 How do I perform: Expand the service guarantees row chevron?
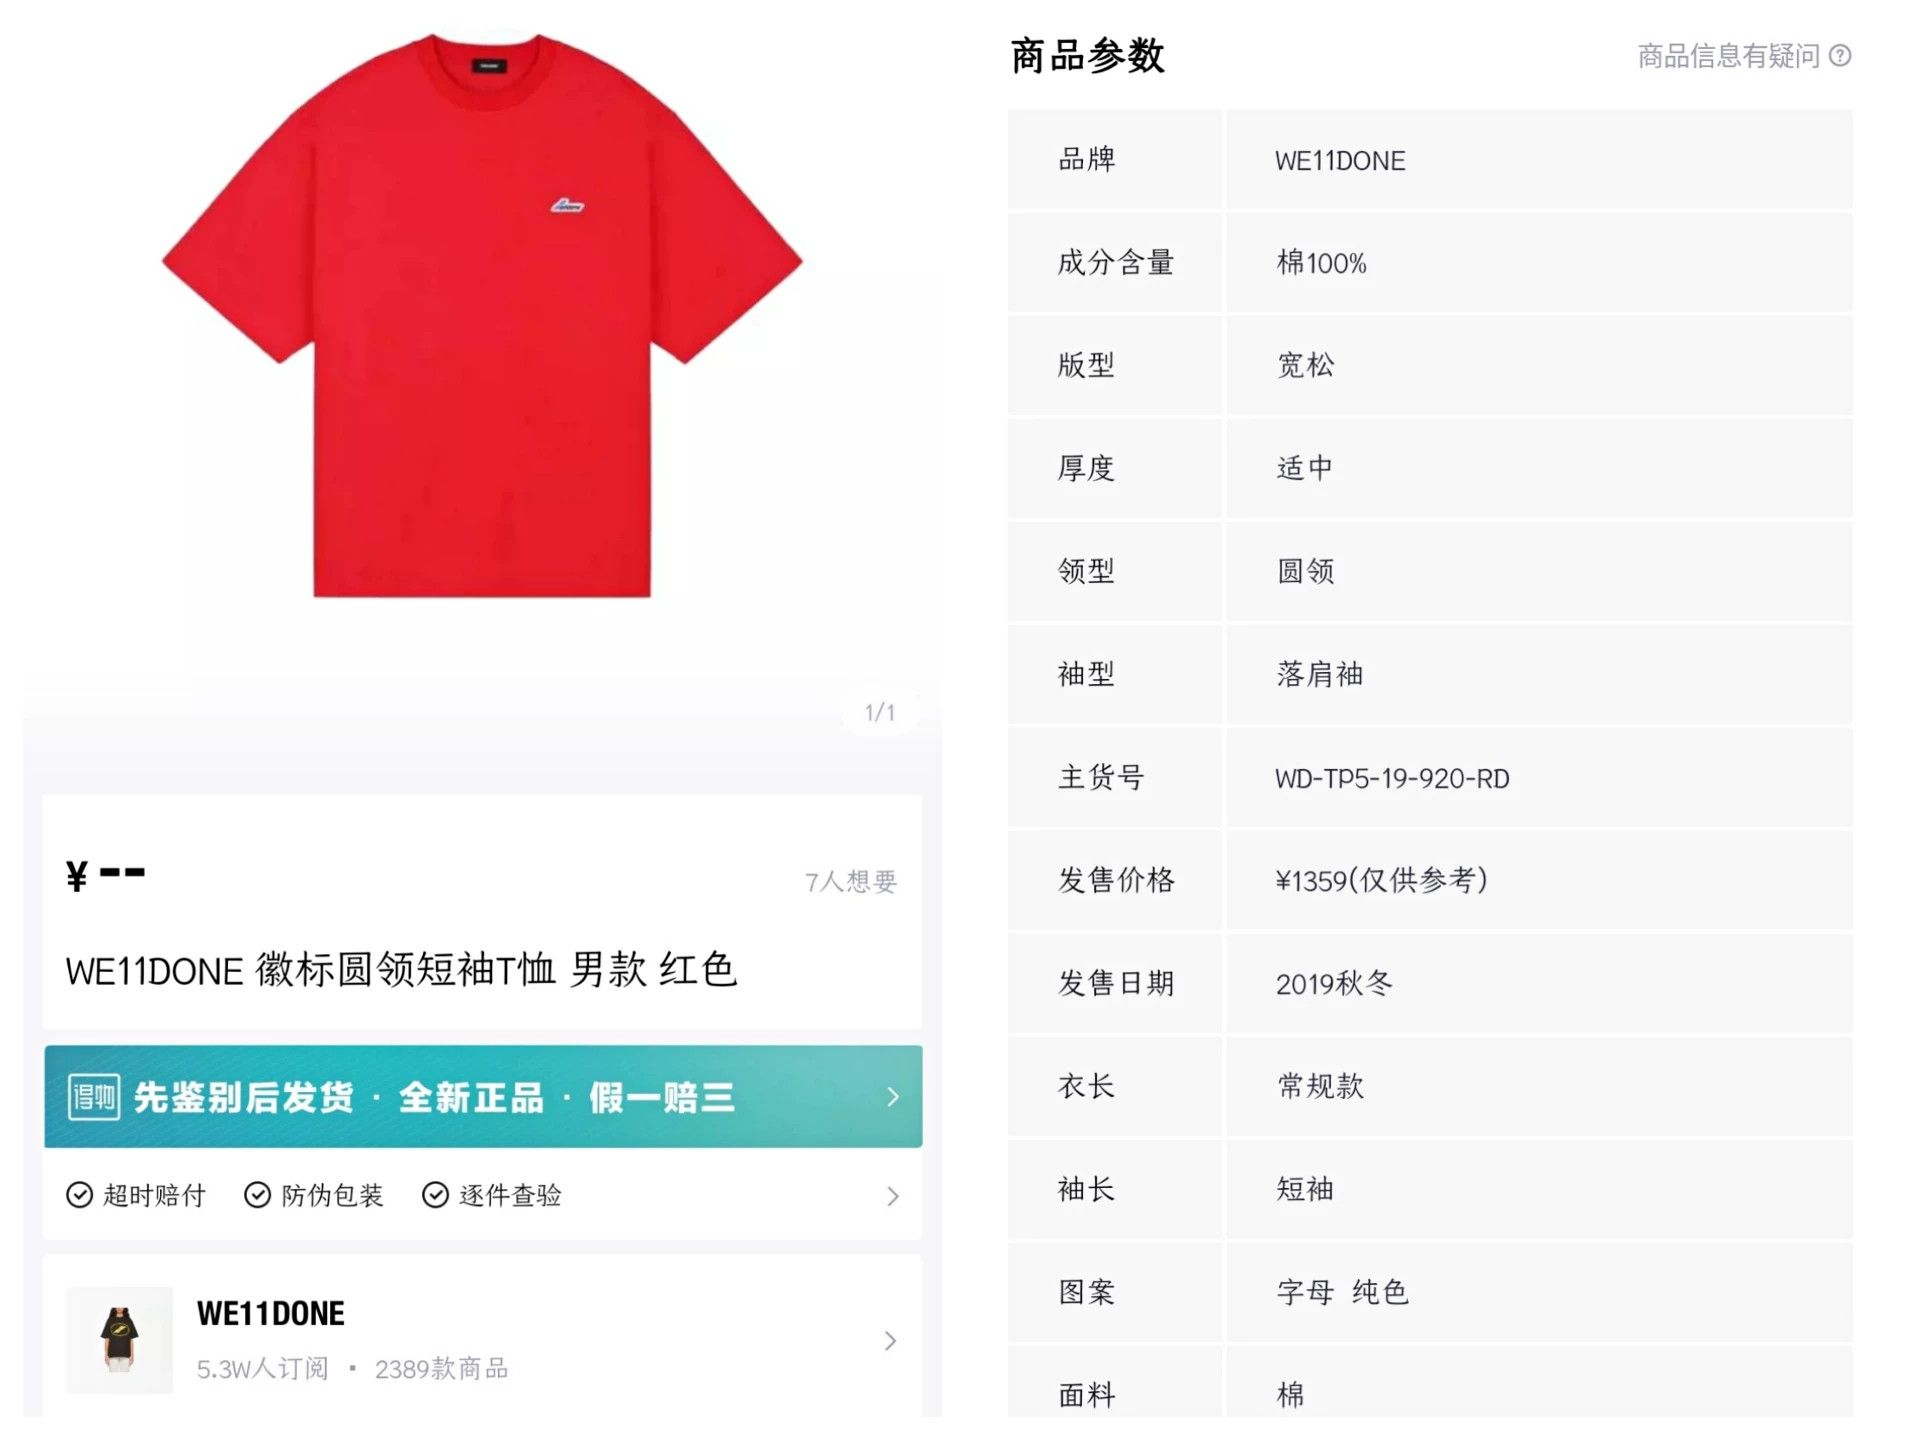click(893, 1196)
